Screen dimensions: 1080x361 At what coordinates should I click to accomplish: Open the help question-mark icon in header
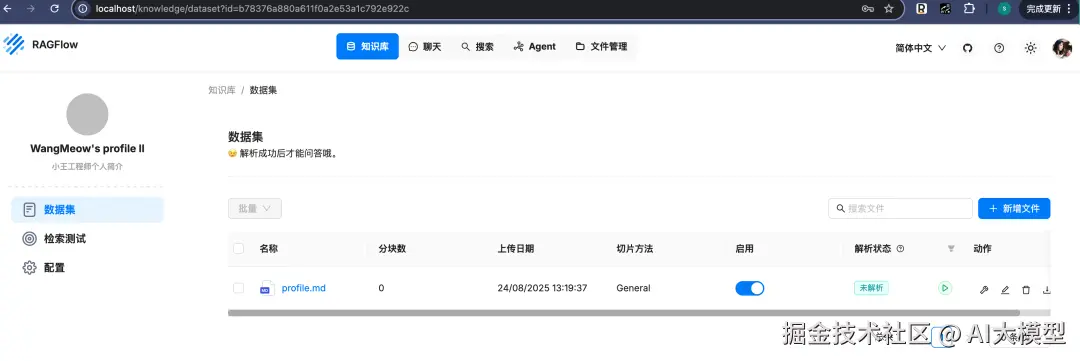999,48
